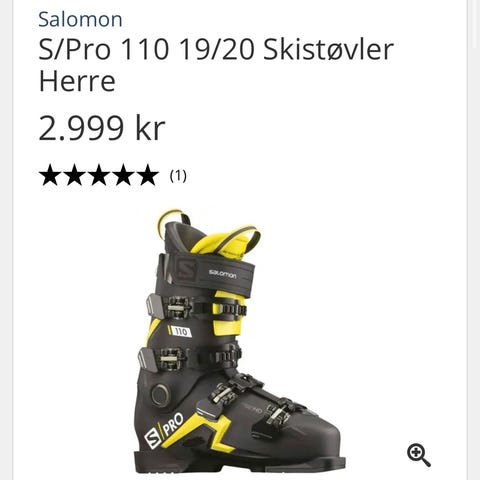Click the upper cuff buckle on boot
This screenshot has width=480, height=480.
[x=178, y=308]
